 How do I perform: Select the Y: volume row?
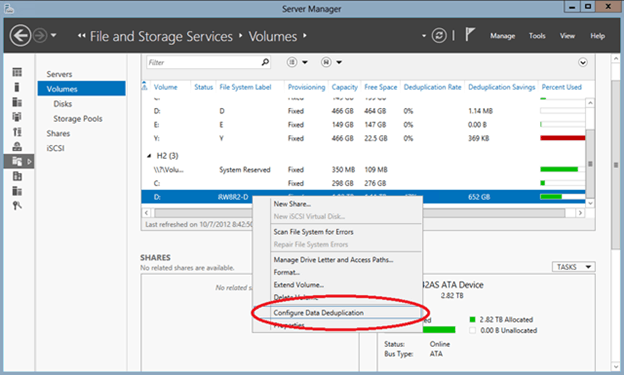pos(363,138)
